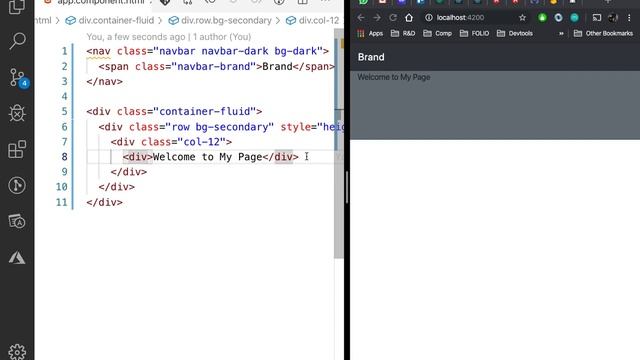
Task: Open the Azure view in activity bar
Action: click(17, 258)
